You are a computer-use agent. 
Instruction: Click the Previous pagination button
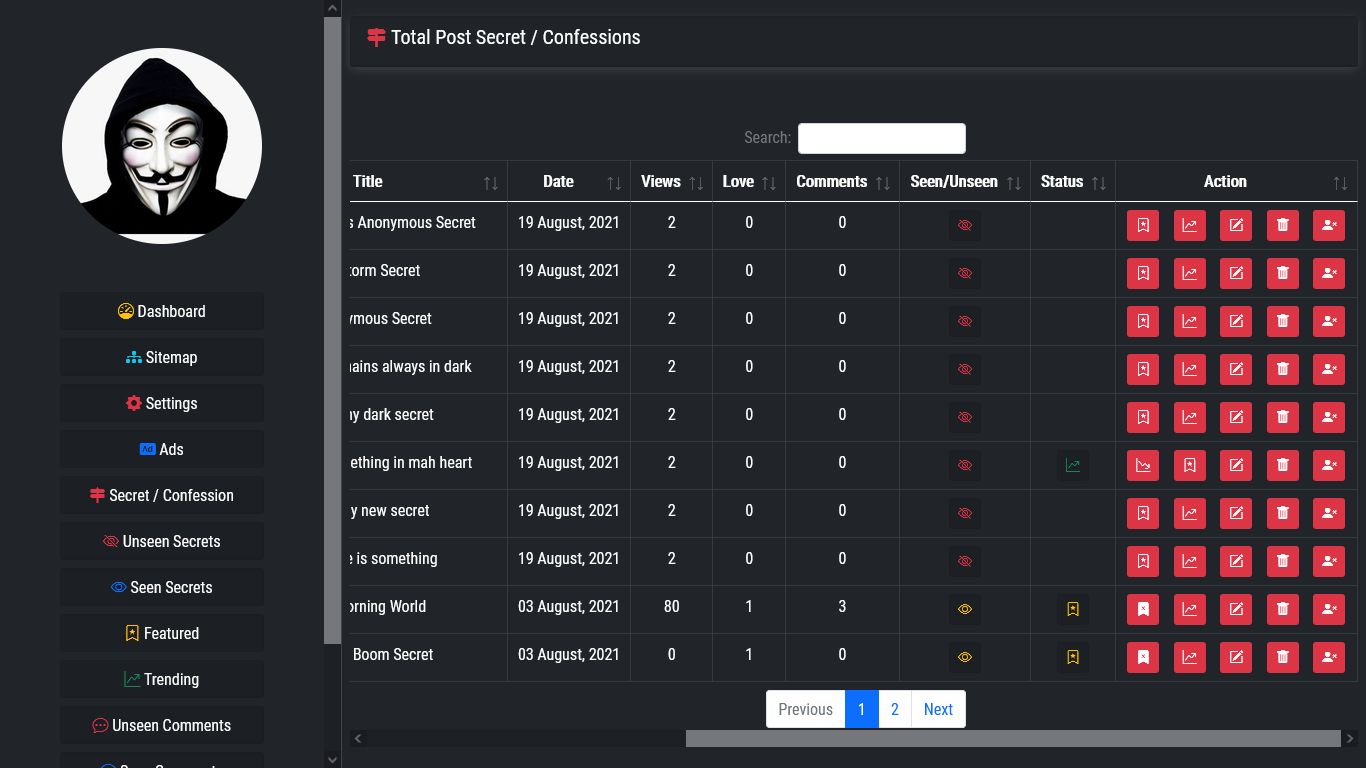[x=805, y=709]
